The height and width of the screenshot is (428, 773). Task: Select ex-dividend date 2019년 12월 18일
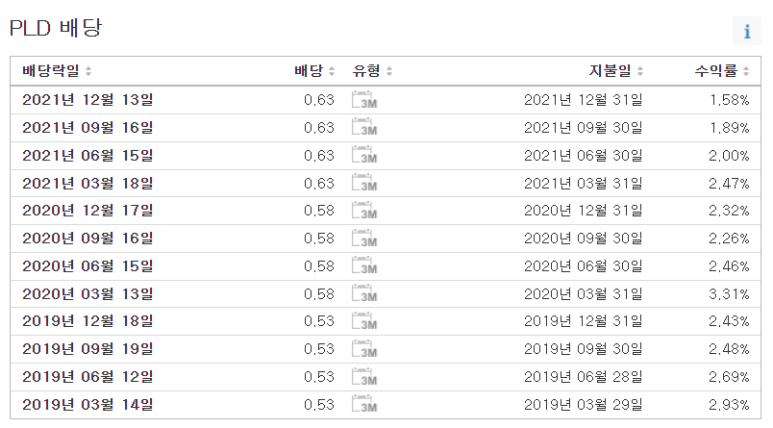[88, 321]
